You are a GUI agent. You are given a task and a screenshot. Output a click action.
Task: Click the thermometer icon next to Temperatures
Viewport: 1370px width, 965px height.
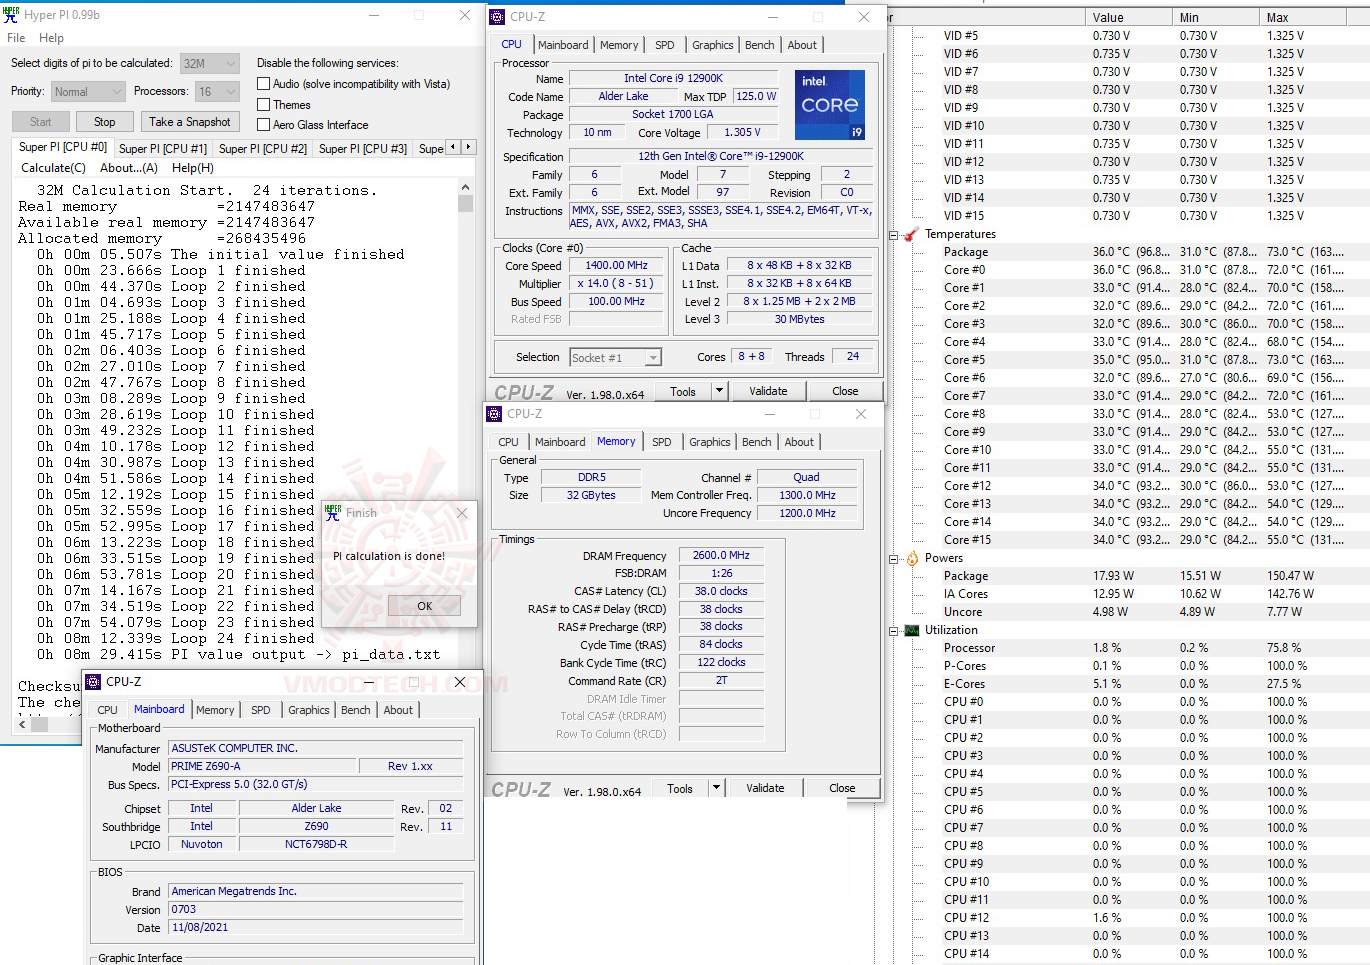[911, 233]
